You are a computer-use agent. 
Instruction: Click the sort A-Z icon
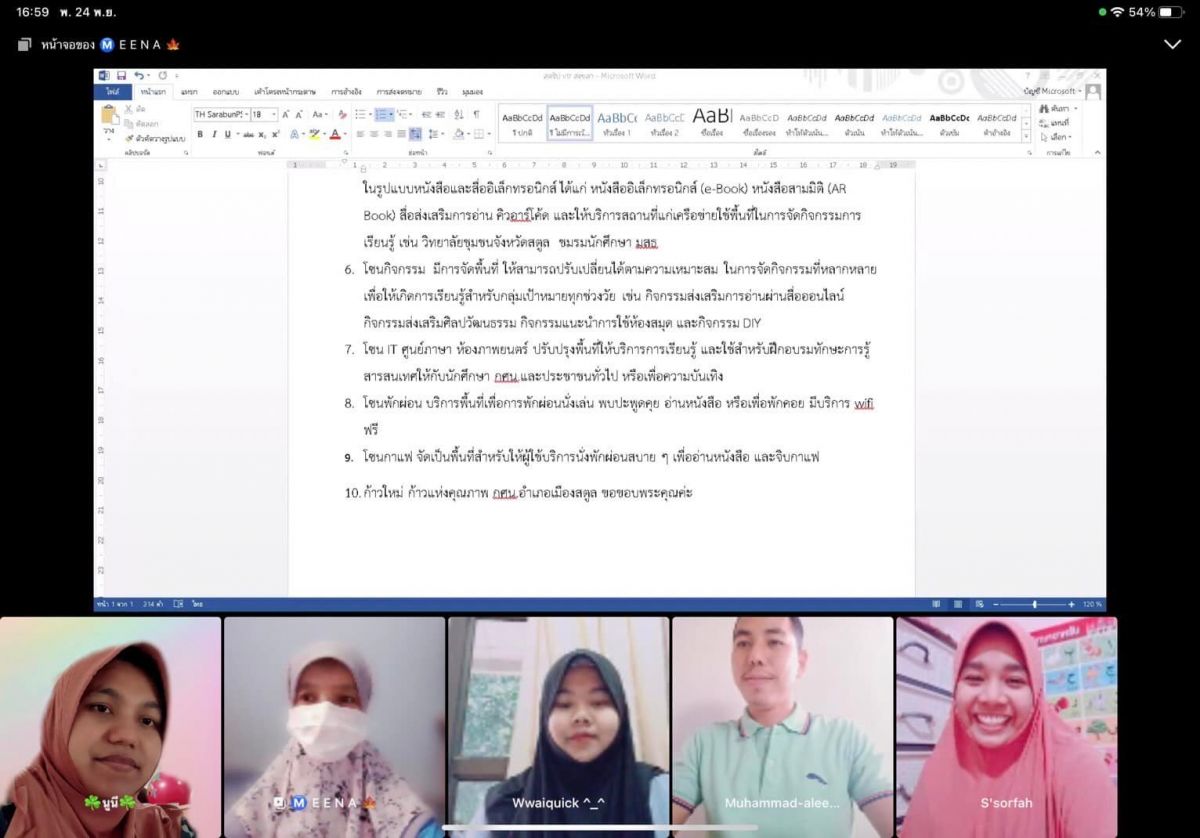tap(458, 115)
